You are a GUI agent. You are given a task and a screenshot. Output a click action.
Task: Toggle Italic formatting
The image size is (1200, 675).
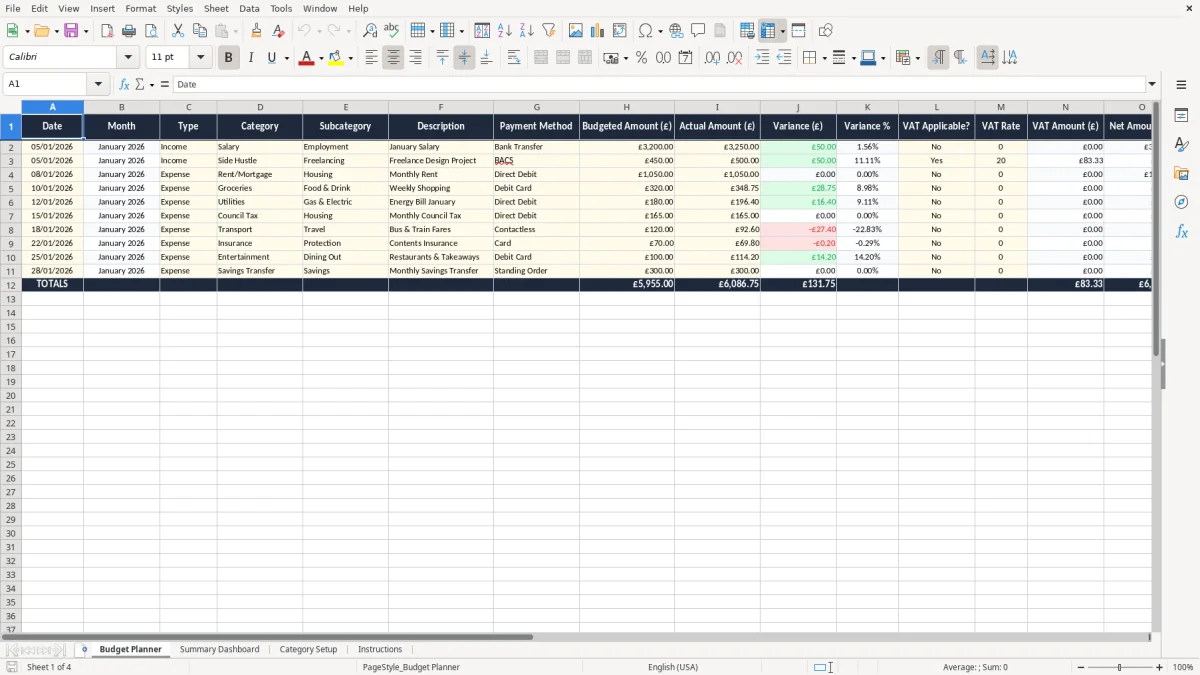[250, 58]
